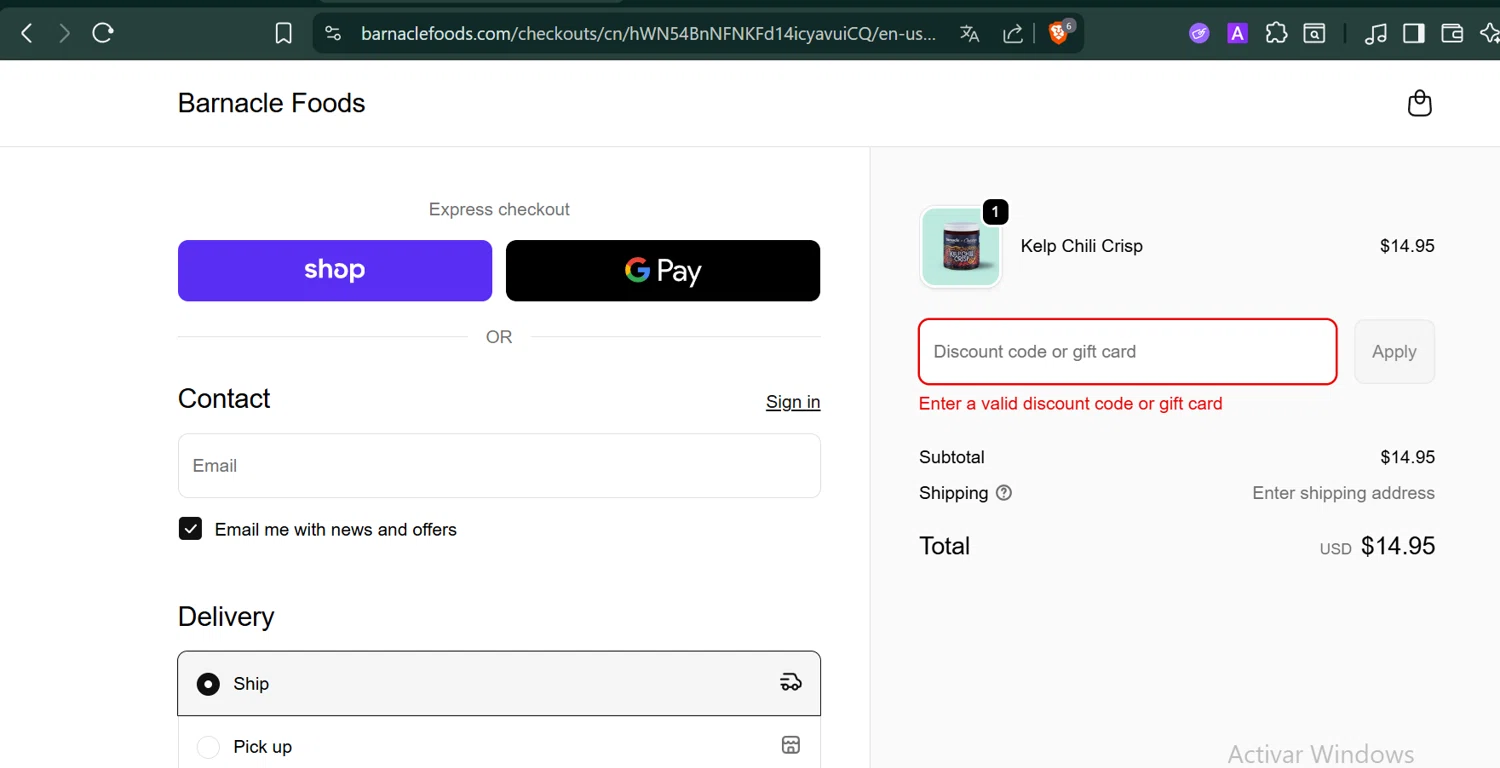The width and height of the screenshot is (1500, 768).
Task: Click the browser forward arrow
Action: click(x=65, y=34)
